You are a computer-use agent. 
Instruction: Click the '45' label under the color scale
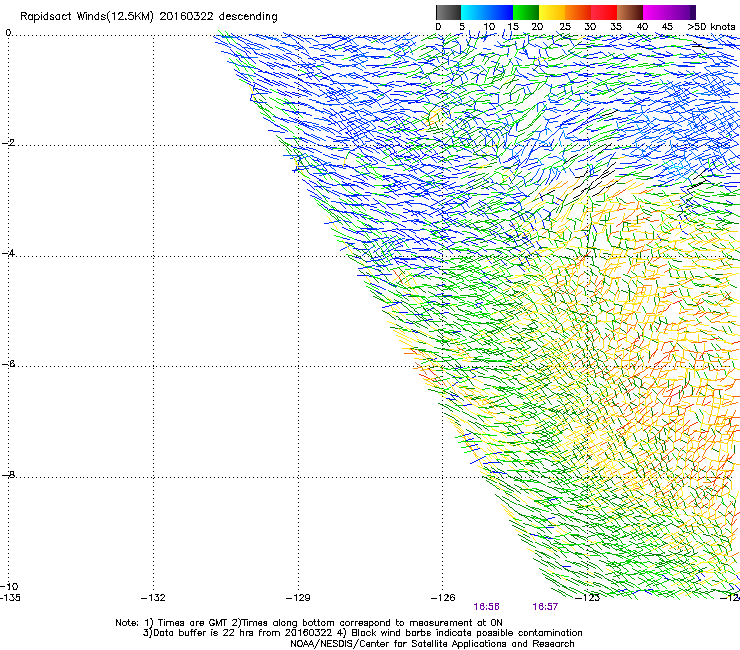(667, 27)
